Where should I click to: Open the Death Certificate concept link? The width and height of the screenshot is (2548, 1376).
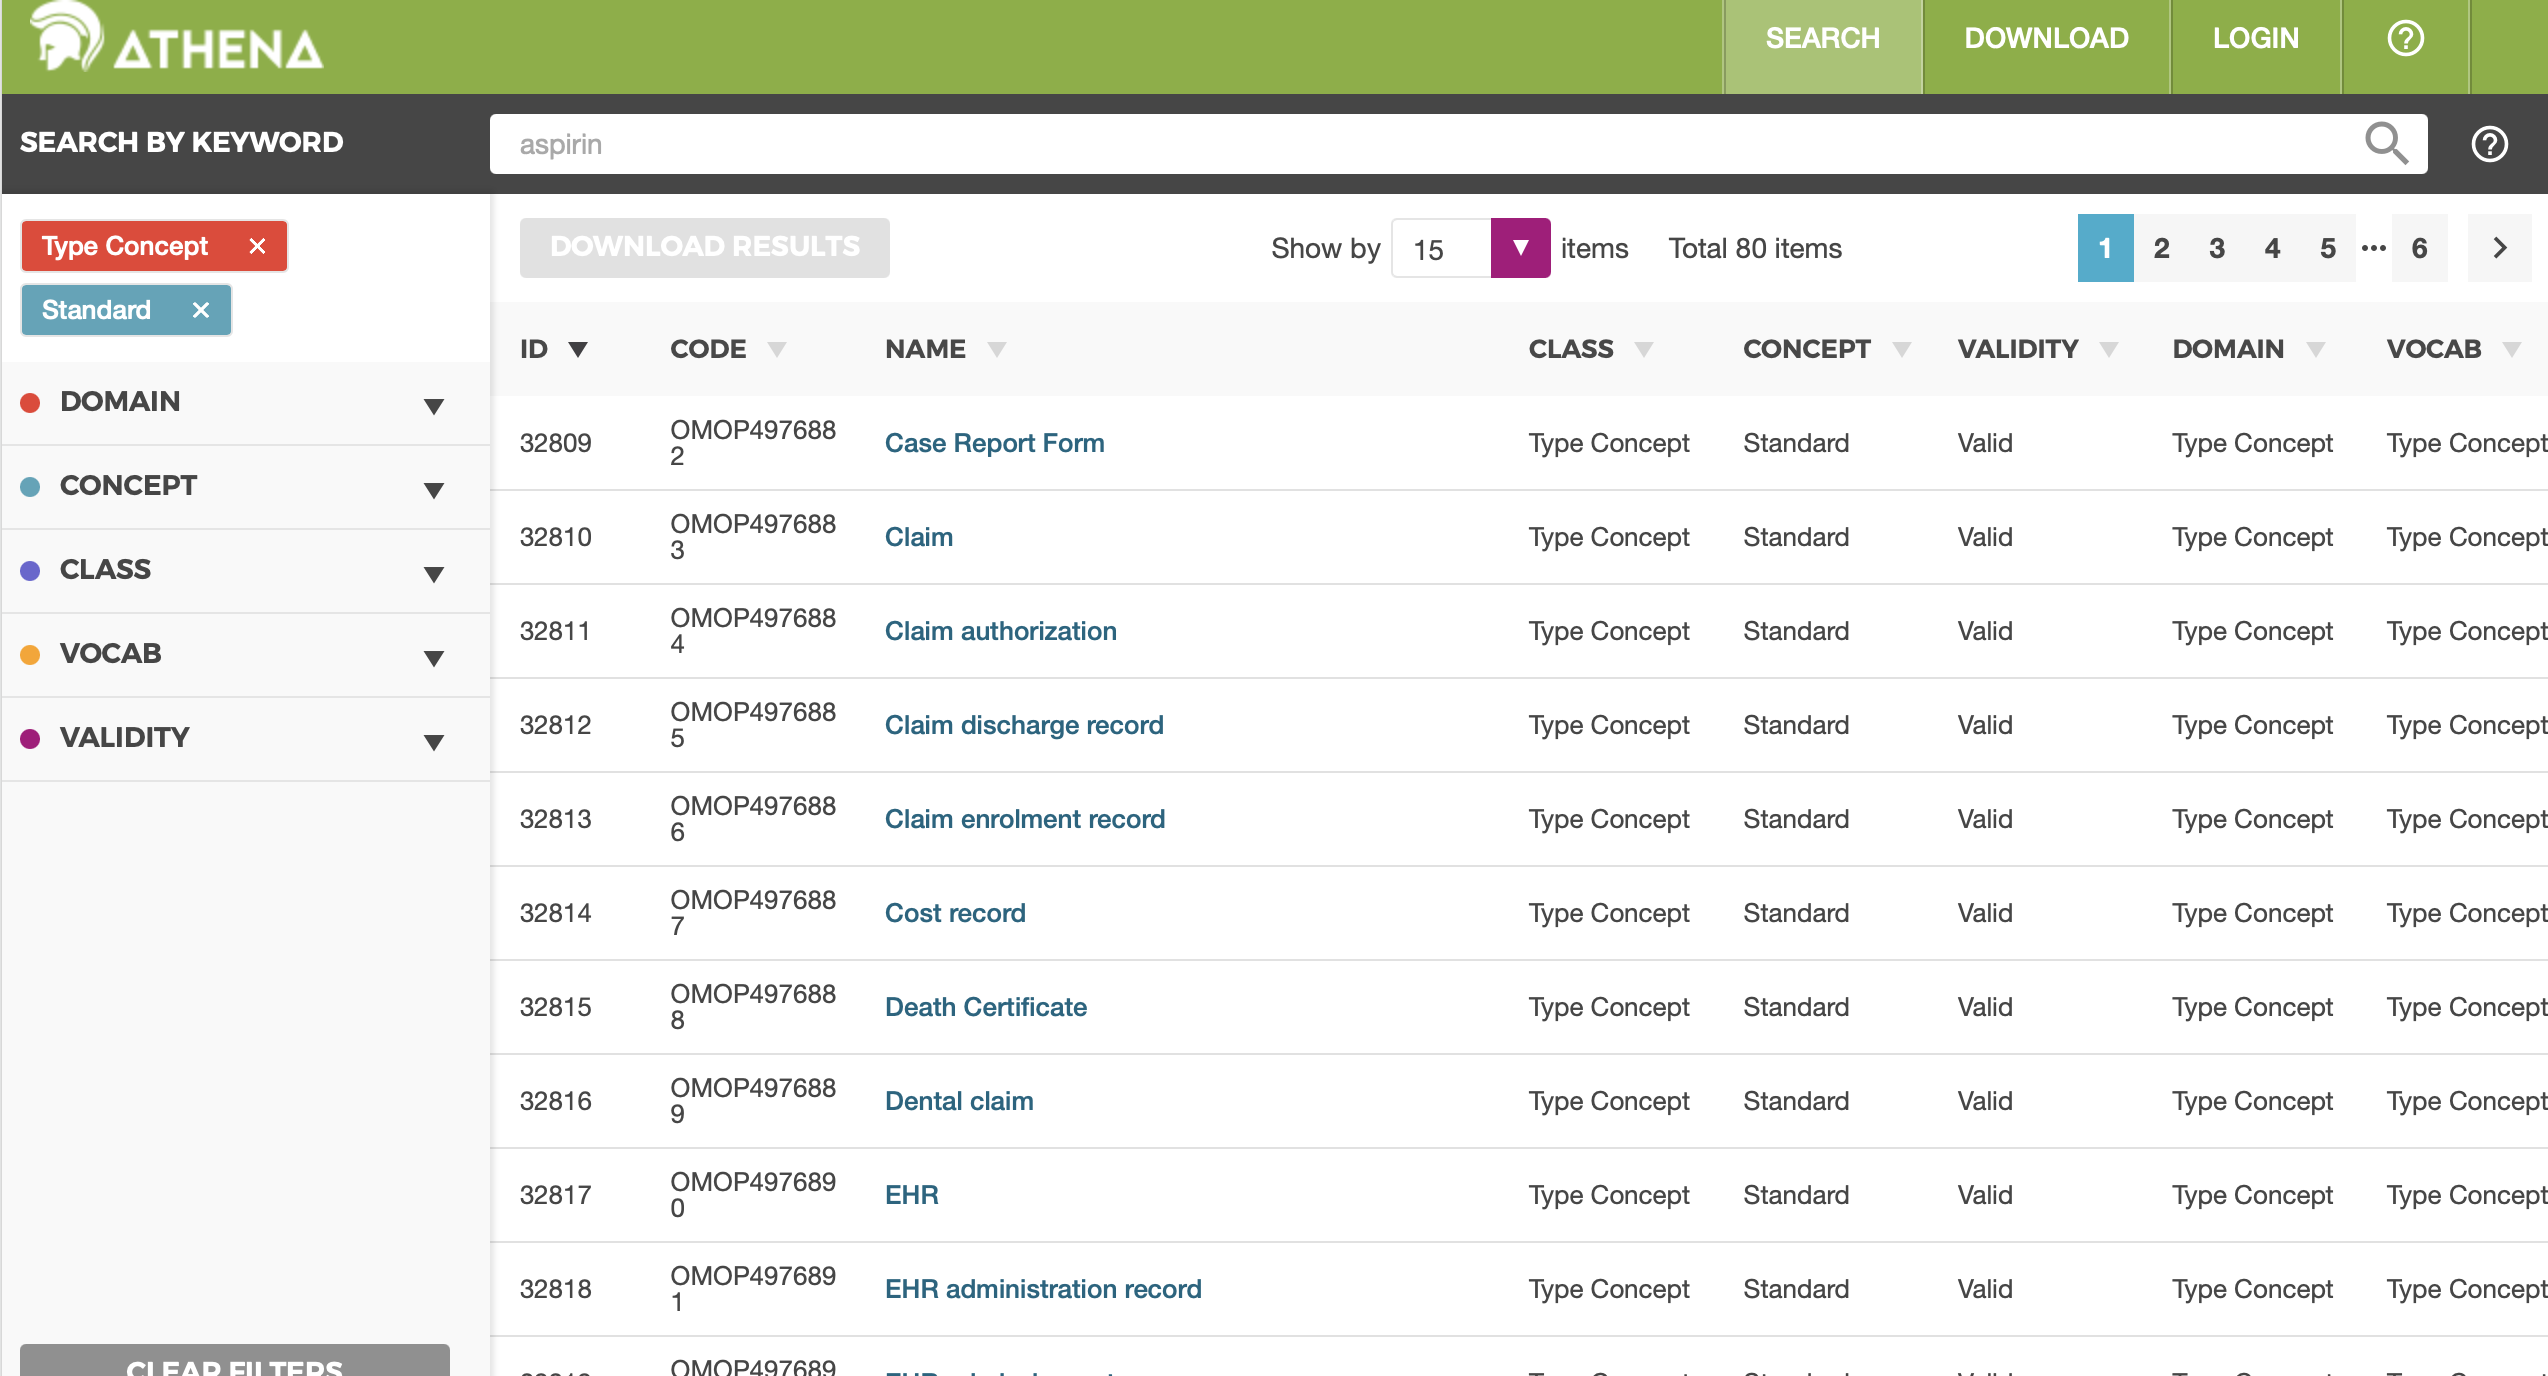tap(985, 1007)
